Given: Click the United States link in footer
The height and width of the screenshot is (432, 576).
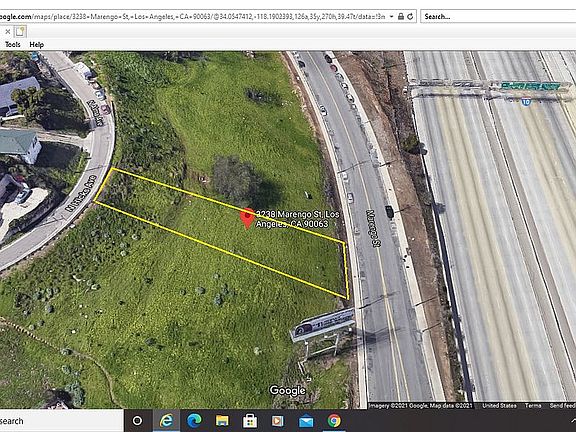Looking at the screenshot, I should point(499,406).
